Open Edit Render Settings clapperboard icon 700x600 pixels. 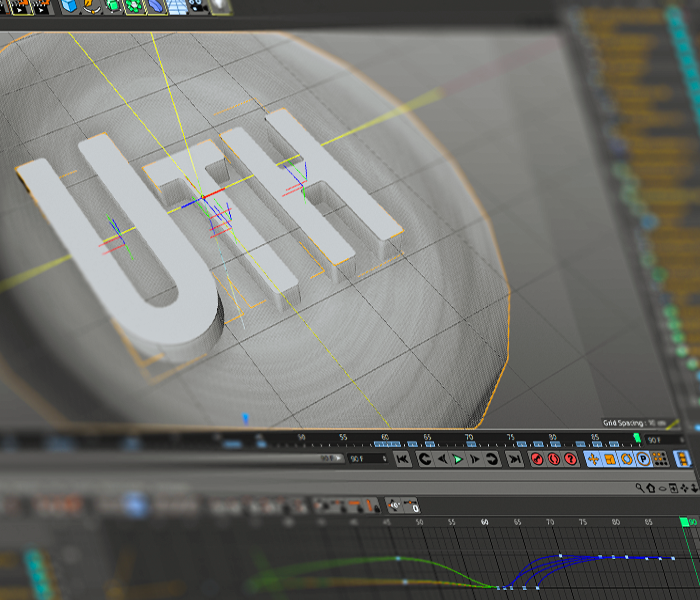[43, 6]
